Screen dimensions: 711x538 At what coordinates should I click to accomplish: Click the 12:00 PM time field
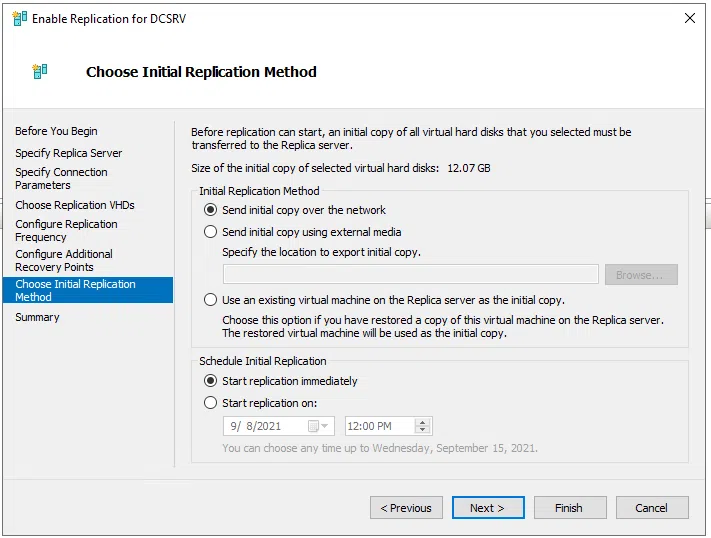pyautogui.click(x=378, y=426)
